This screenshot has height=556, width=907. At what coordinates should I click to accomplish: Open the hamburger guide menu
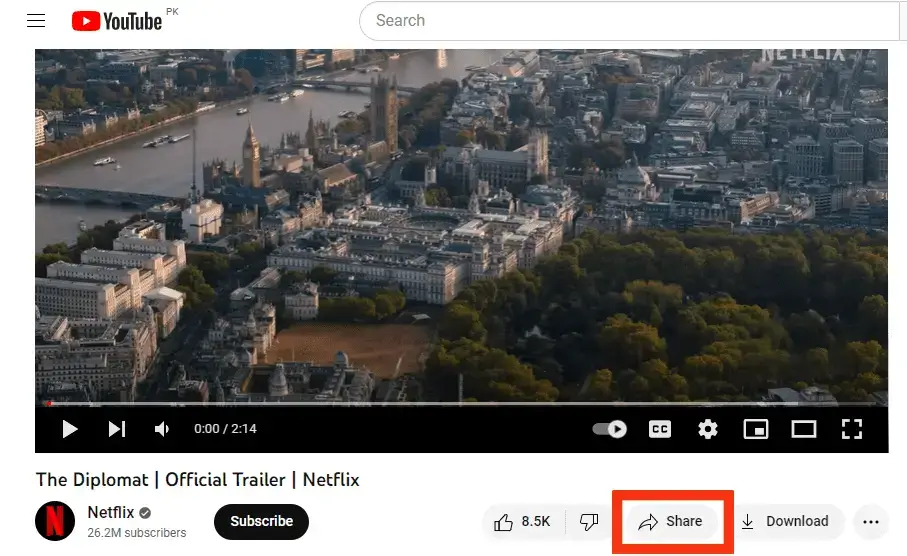[36, 21]
